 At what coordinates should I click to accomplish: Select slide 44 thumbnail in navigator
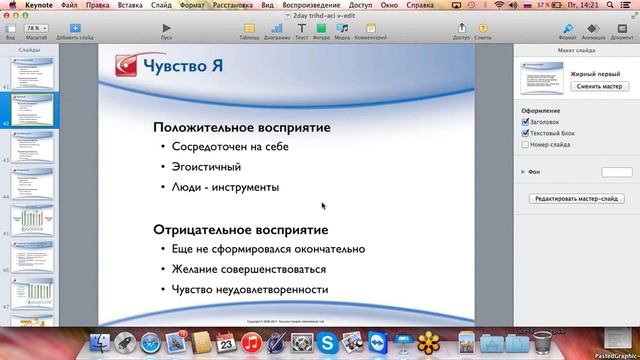click(32, 184)
